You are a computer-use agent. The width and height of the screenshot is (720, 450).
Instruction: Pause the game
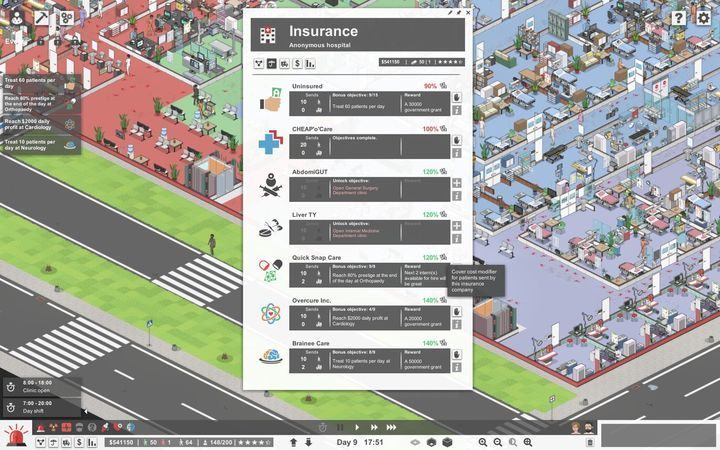click(340, 428)
